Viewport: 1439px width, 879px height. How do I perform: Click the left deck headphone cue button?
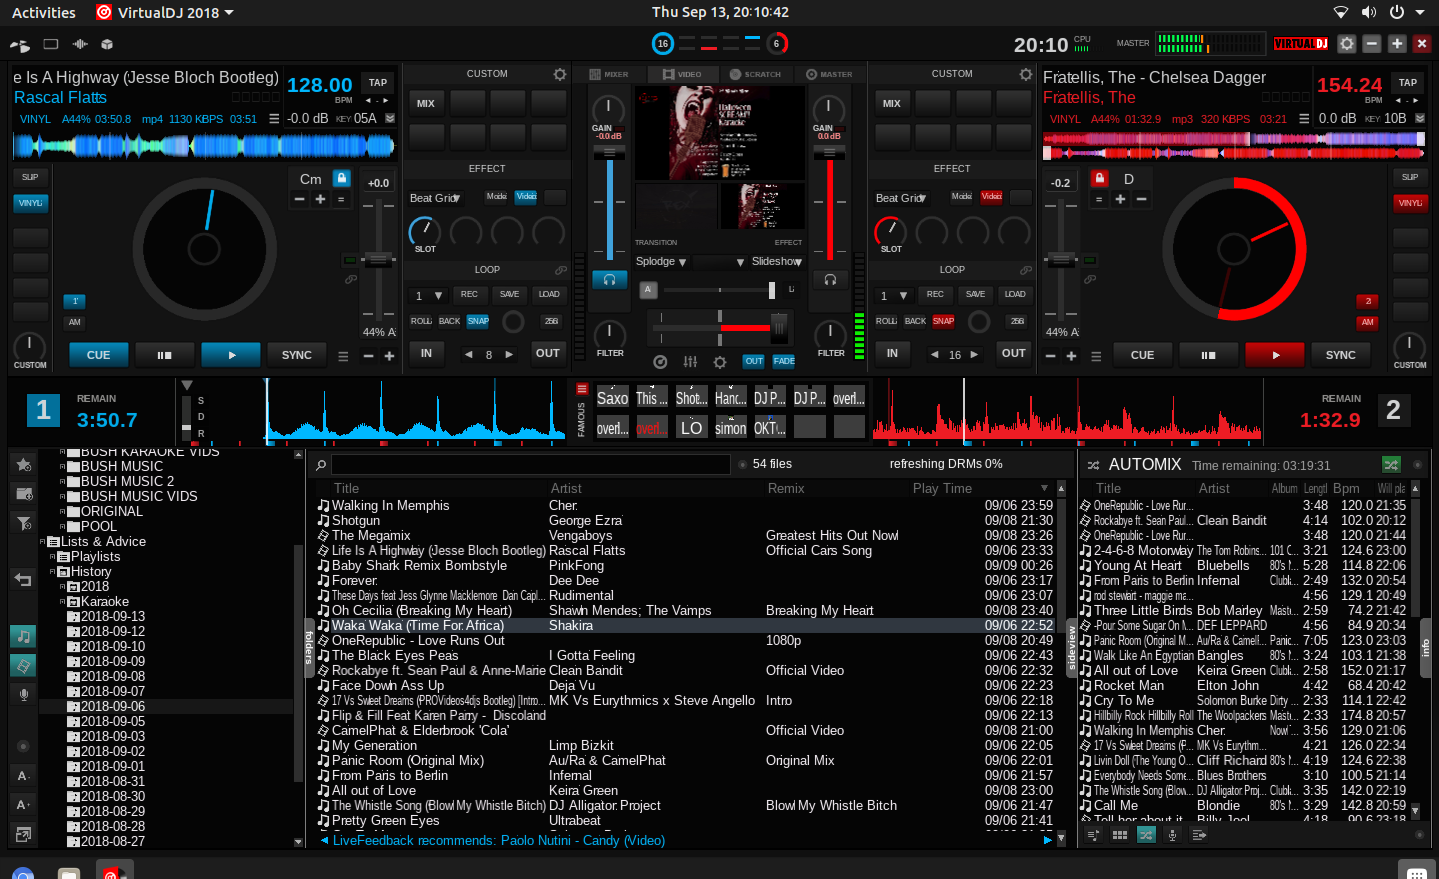pyautogui.click(x=609, y=280)
